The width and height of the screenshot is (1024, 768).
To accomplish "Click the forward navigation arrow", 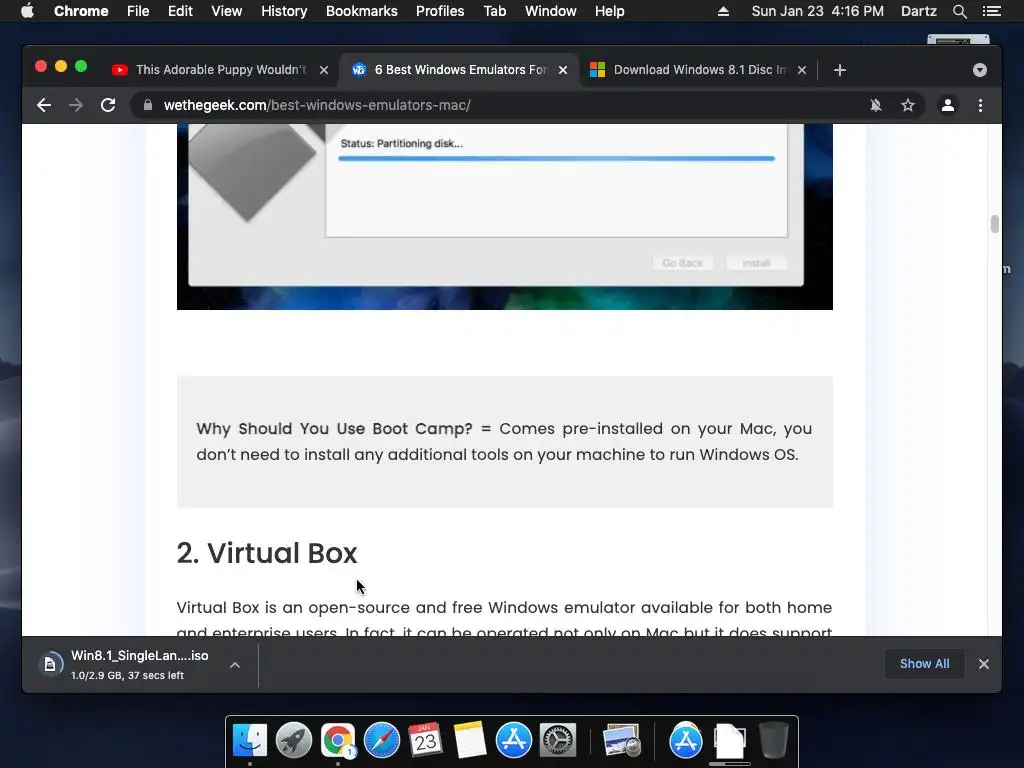I will [x=76, y=105].
